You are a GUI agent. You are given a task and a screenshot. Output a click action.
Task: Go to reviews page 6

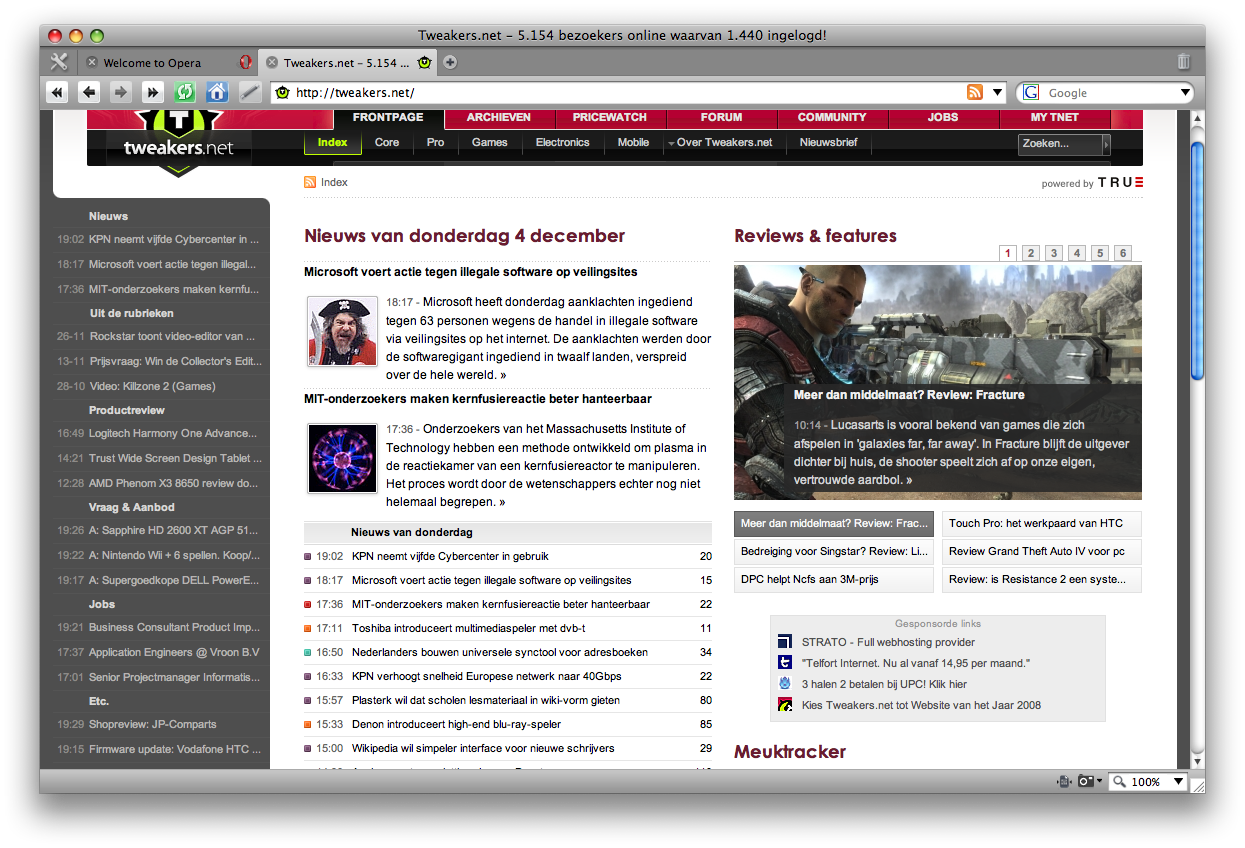1123,253
